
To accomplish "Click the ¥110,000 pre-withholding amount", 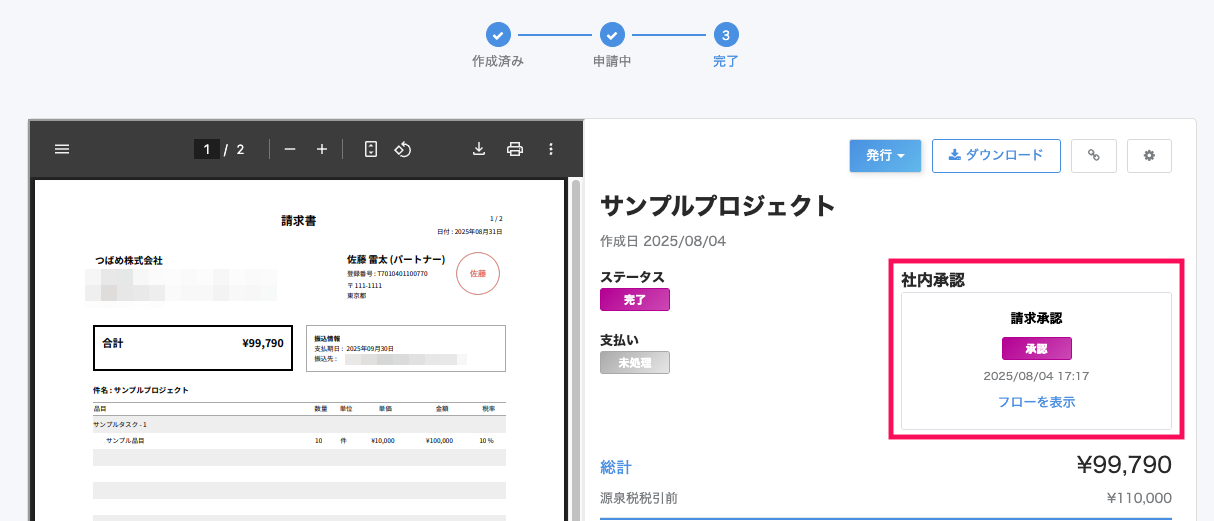I will coord(1139,497).
